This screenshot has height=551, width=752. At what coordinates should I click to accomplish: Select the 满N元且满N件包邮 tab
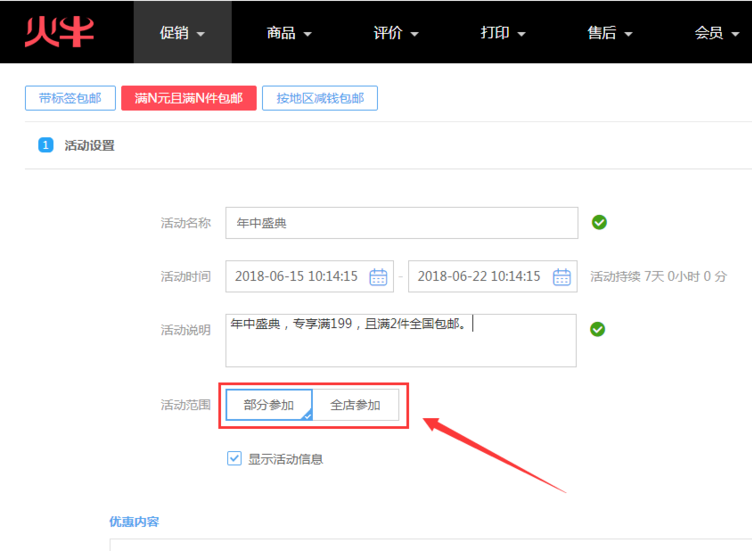188,98
